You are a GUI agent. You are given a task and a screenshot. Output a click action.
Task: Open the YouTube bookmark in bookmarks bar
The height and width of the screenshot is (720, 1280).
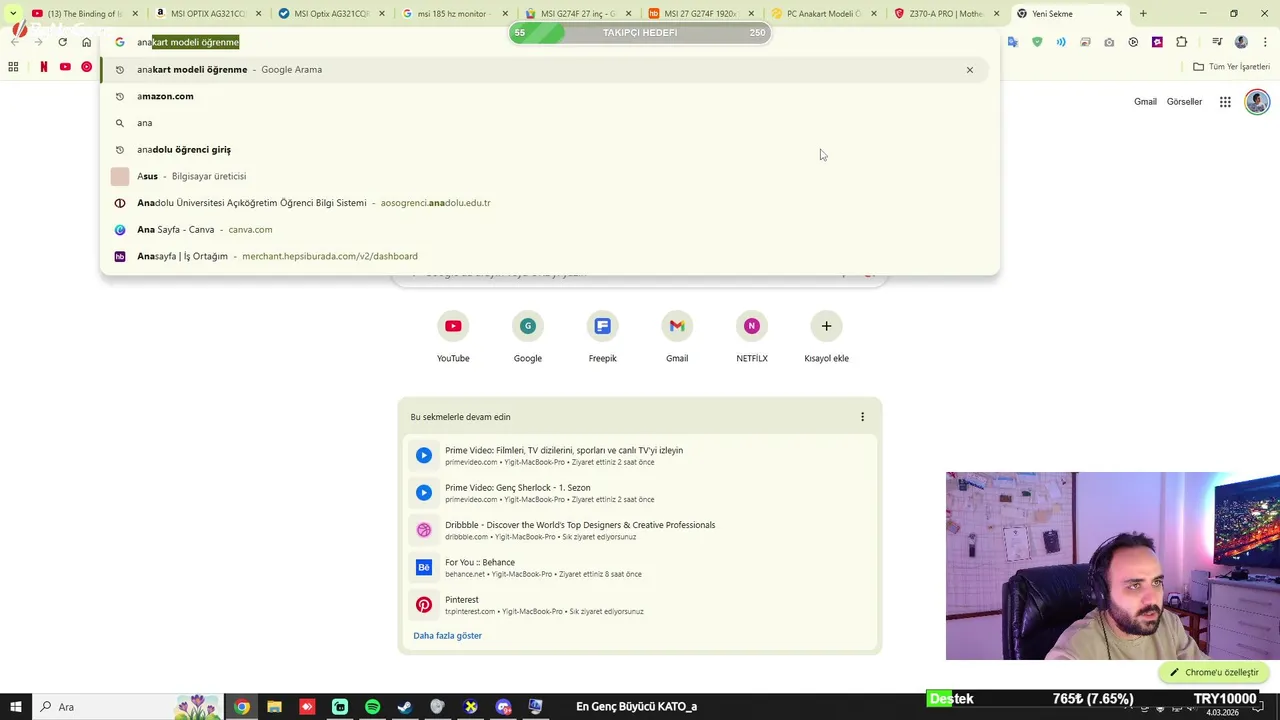pyautogui.click(x=65, y=67)
